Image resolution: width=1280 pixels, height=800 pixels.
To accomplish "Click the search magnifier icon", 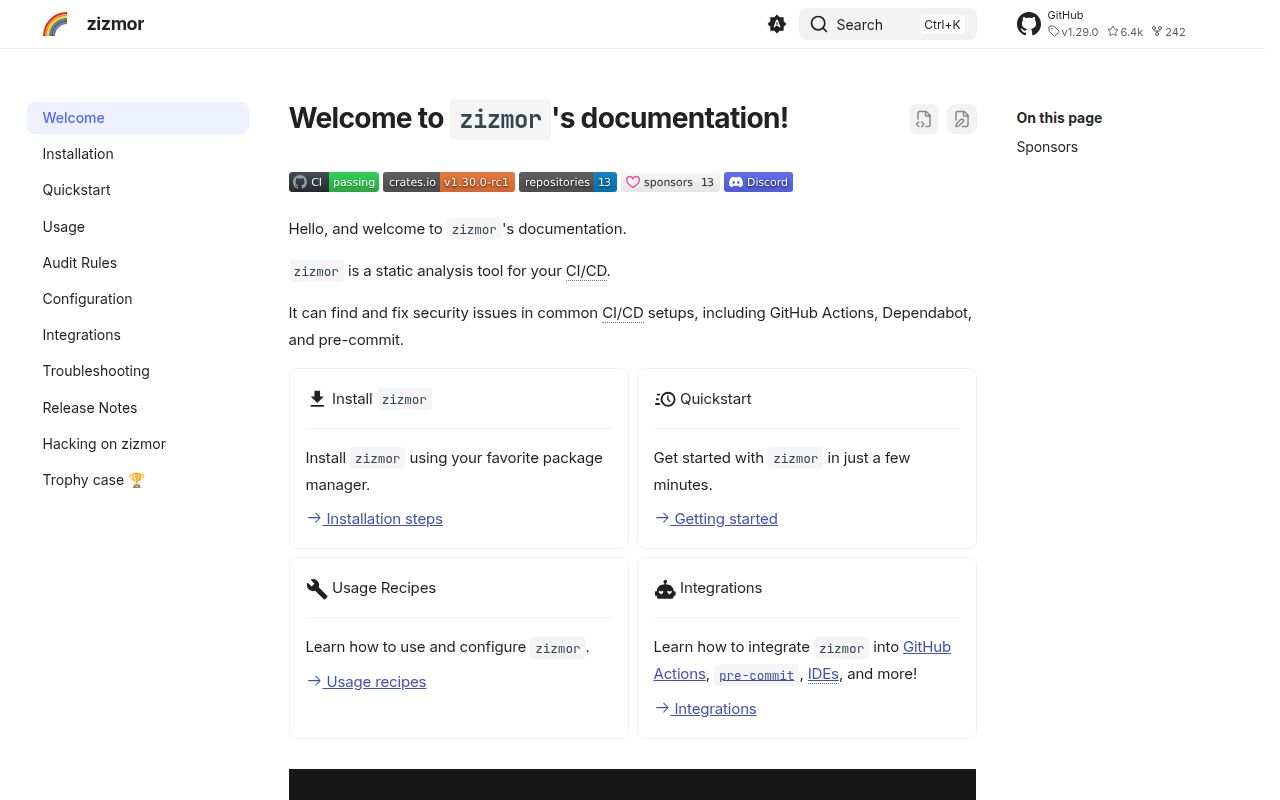I will pyautogui.click(x=819, y=24).
